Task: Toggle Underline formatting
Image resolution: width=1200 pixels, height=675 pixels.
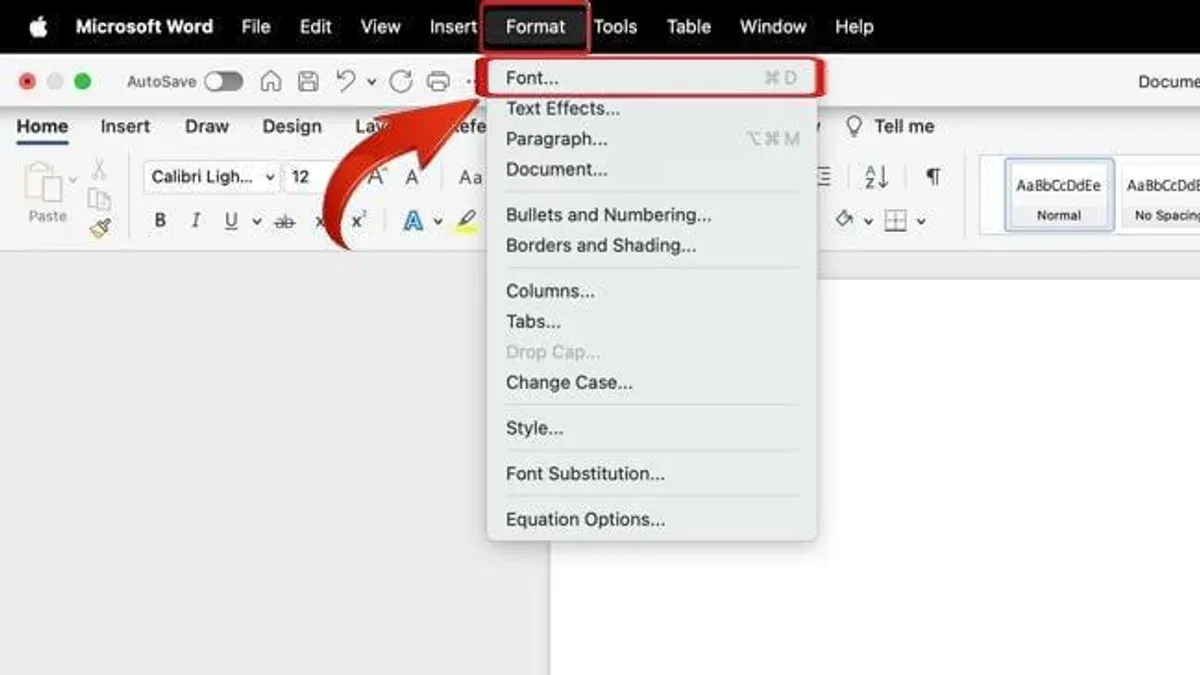Action: [231, 221]
